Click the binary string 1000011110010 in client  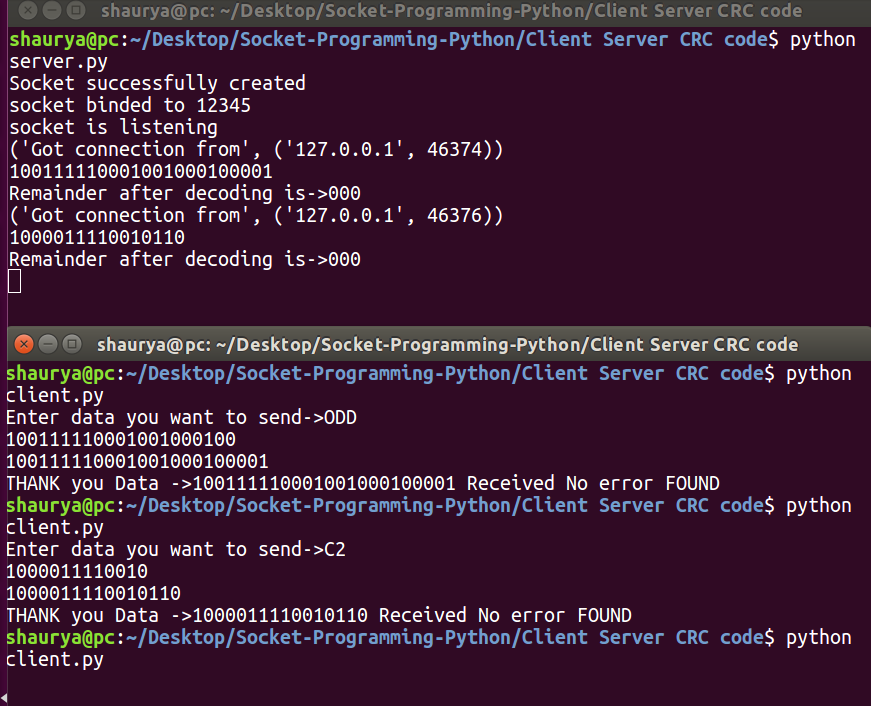pyautogui.click(x=77, y=571)
